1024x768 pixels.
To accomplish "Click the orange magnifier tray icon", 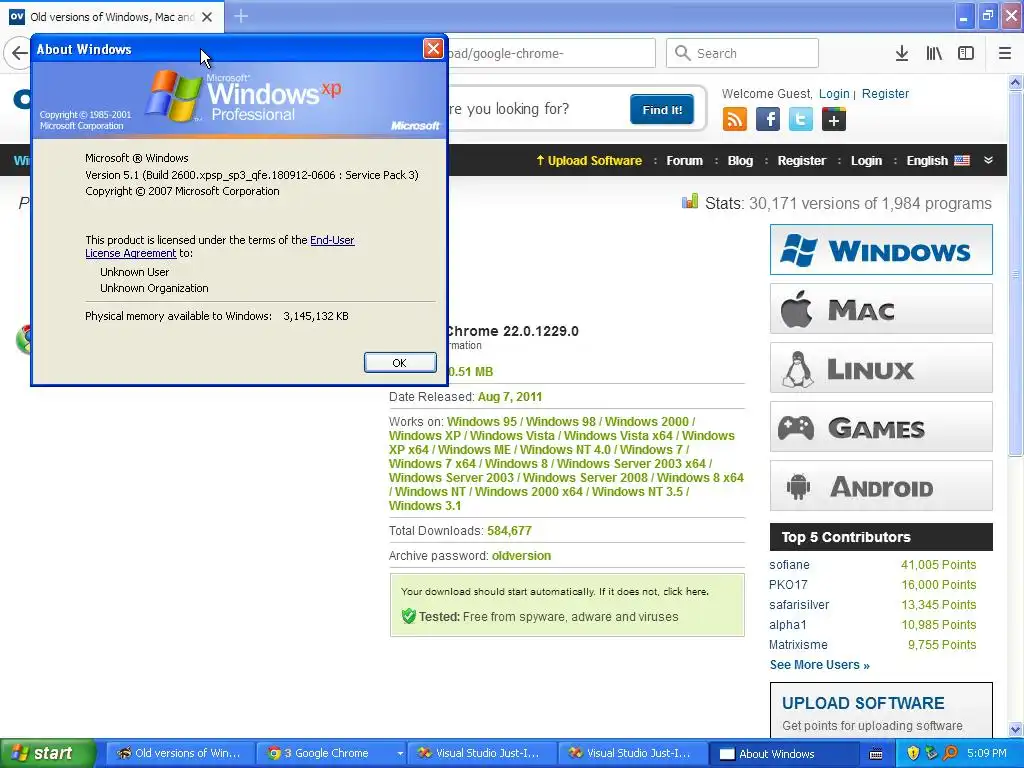I will [x=950, y=753].
